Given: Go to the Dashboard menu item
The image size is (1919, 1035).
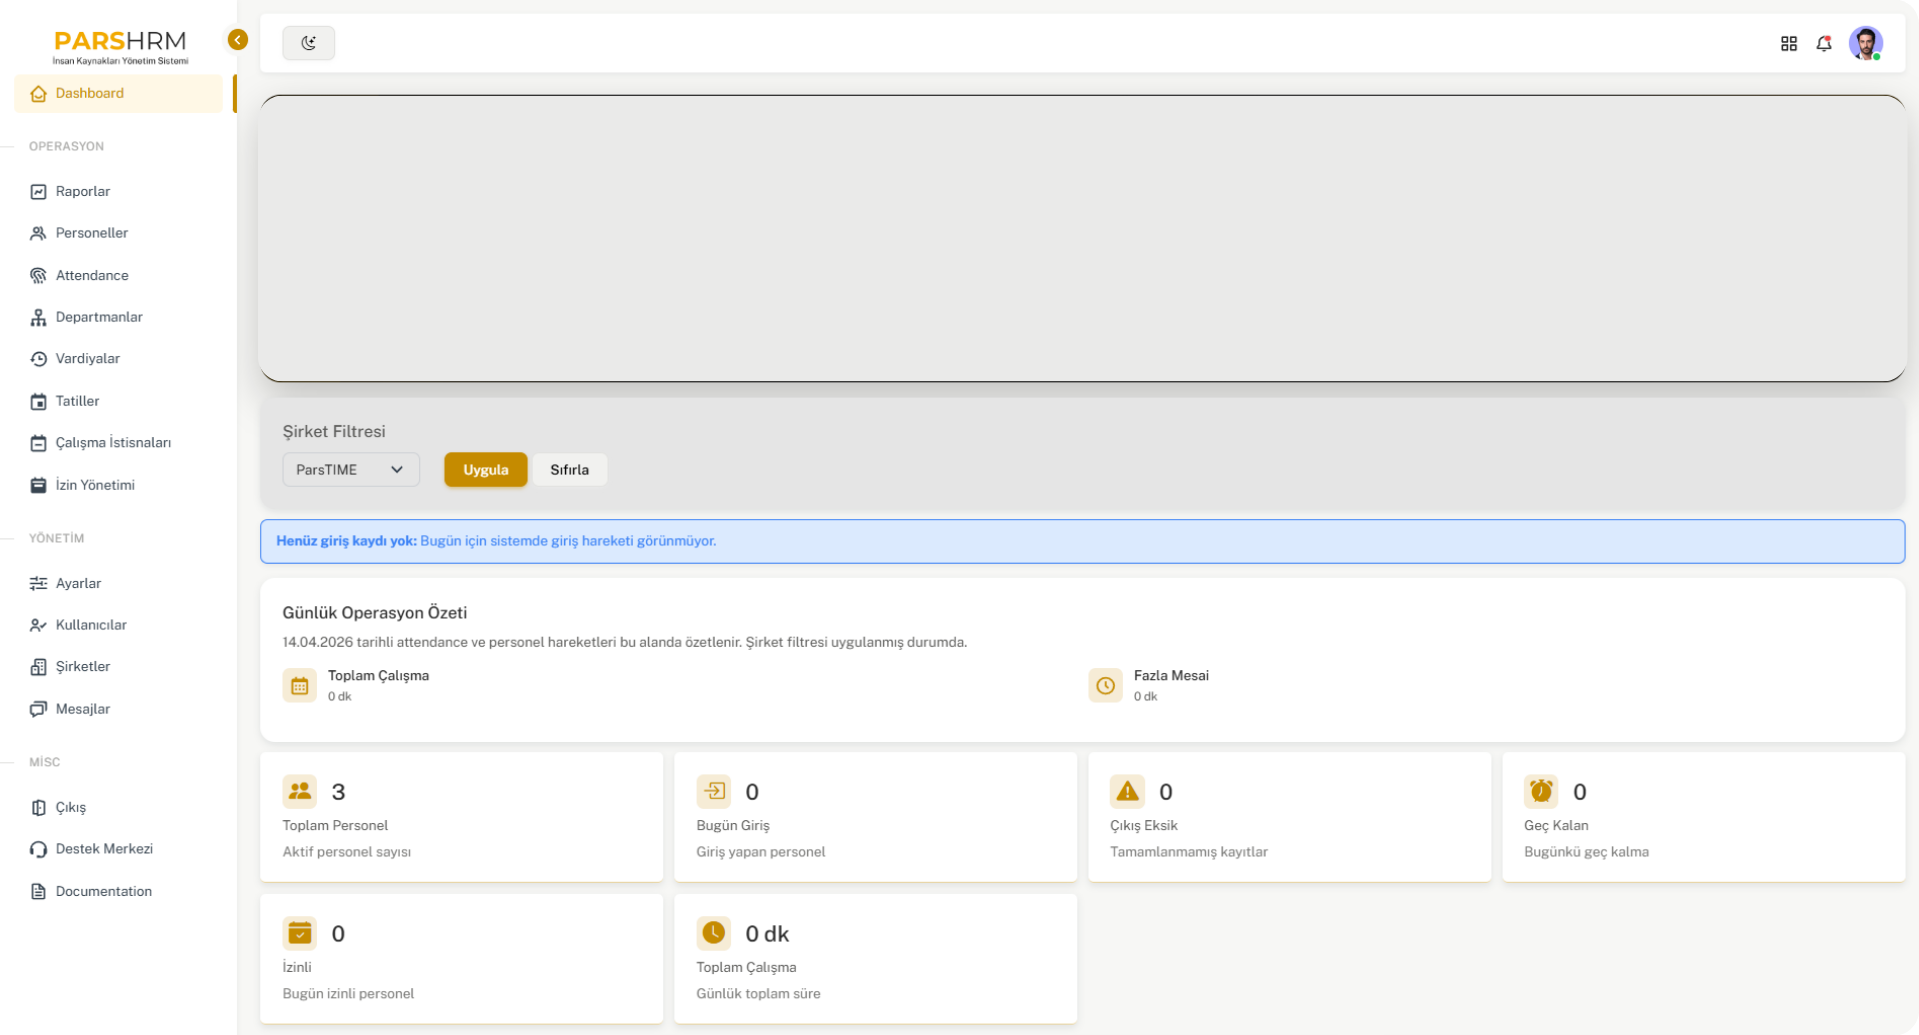Looking at the screenshot, I should point(89,93).
